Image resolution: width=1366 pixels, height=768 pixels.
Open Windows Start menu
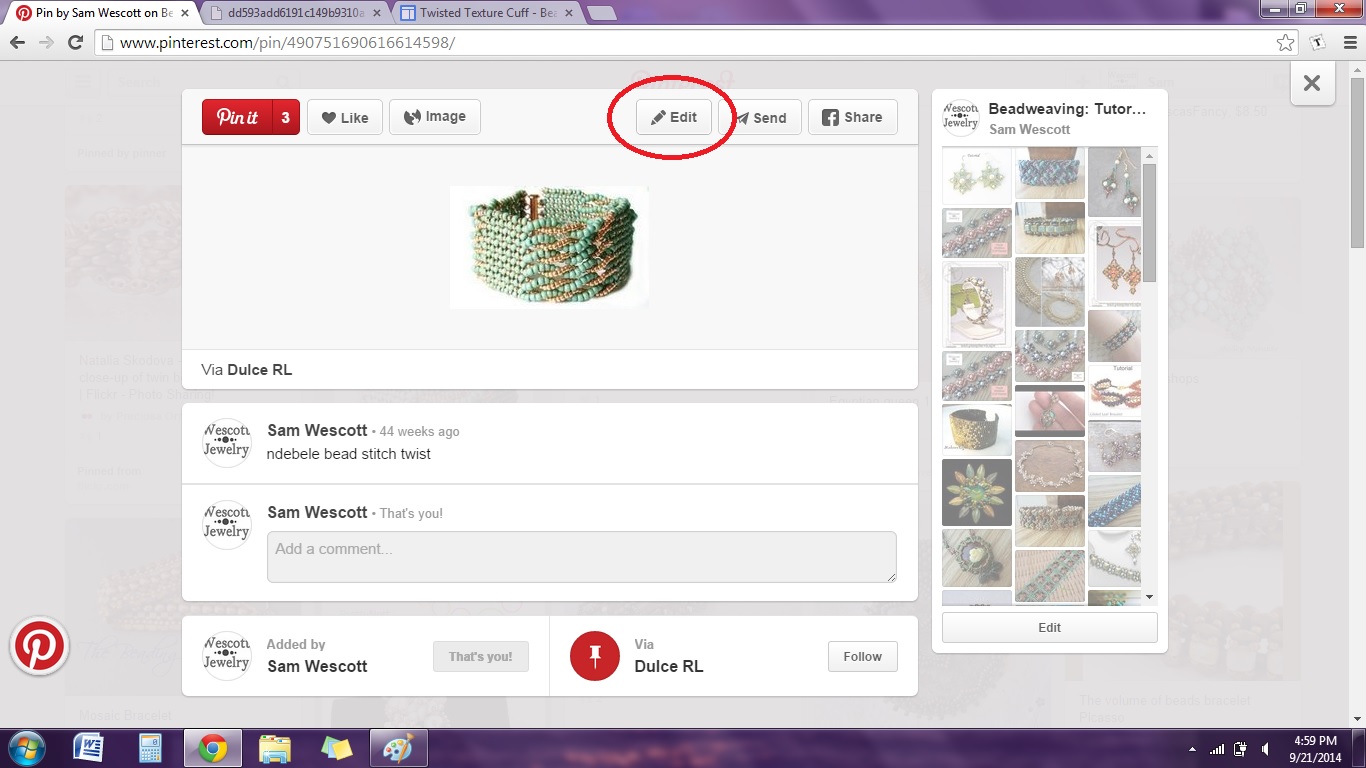25,748
